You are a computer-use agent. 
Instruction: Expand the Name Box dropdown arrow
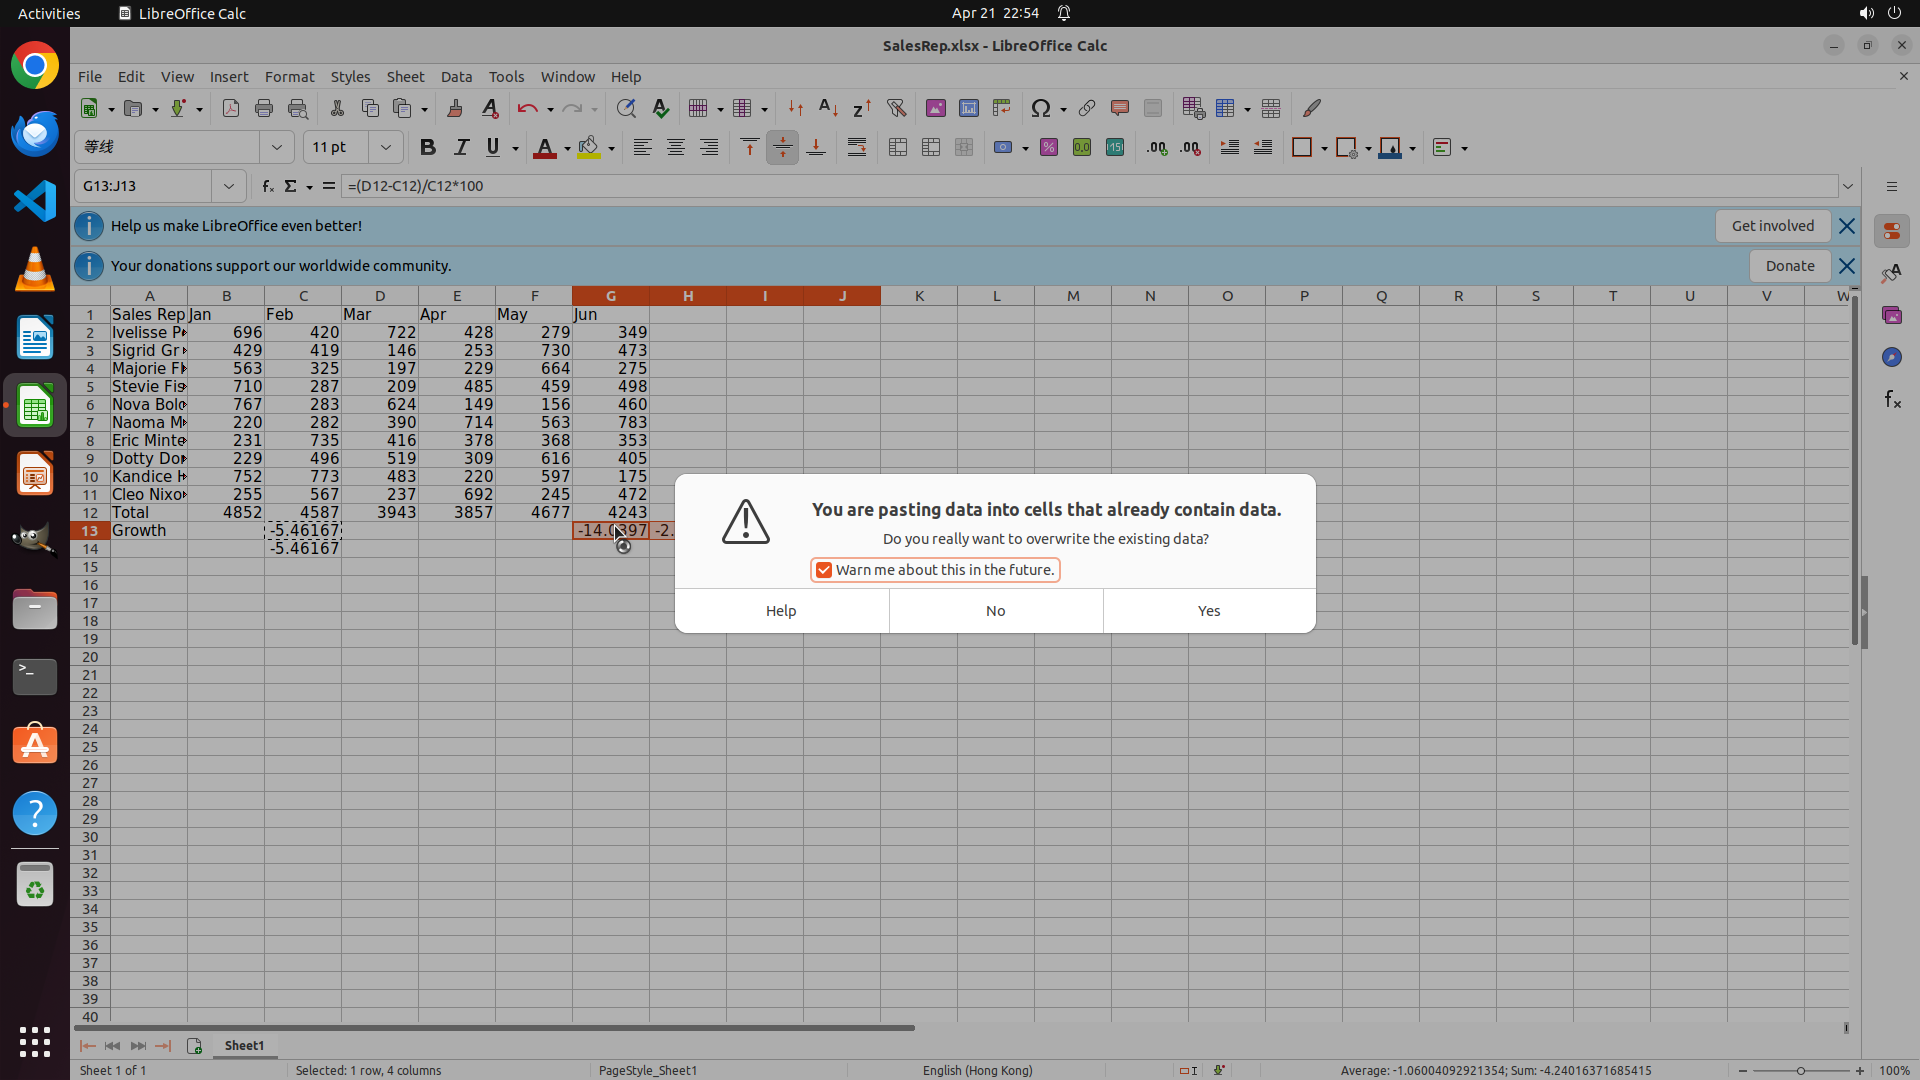pos(229,186)
